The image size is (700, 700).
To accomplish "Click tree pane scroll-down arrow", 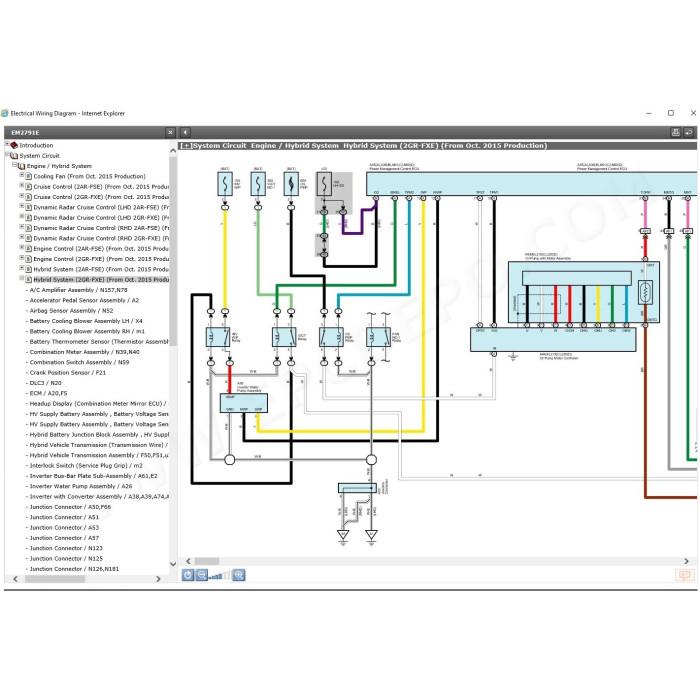I will (173, 564).
